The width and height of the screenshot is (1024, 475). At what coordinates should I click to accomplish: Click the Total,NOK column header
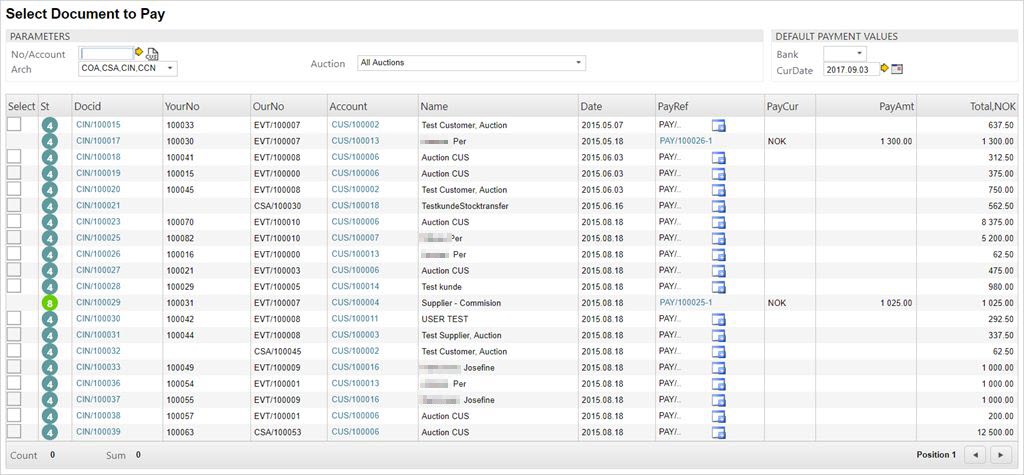click(992, 106)
